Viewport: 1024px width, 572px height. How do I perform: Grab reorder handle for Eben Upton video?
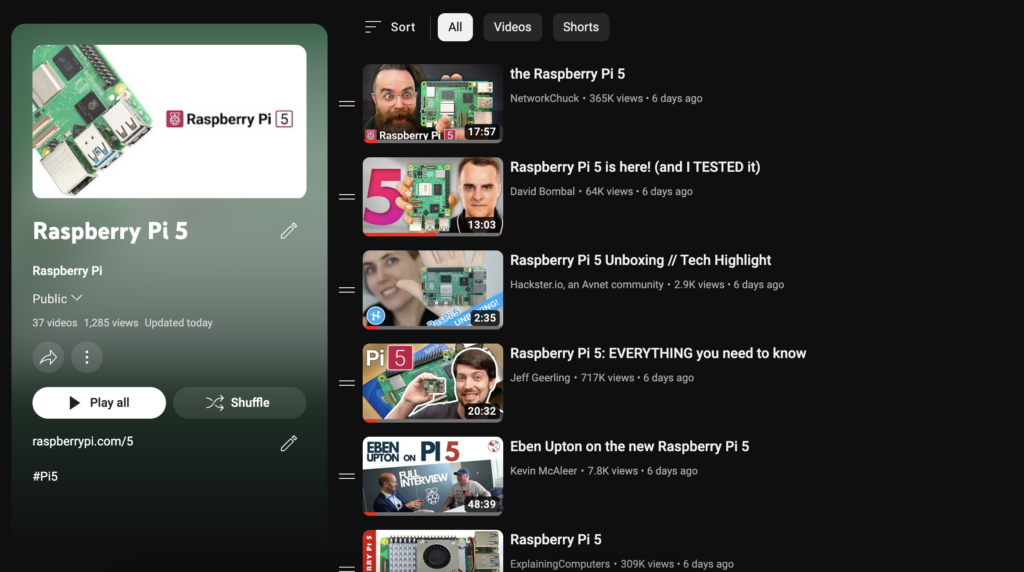347,476
